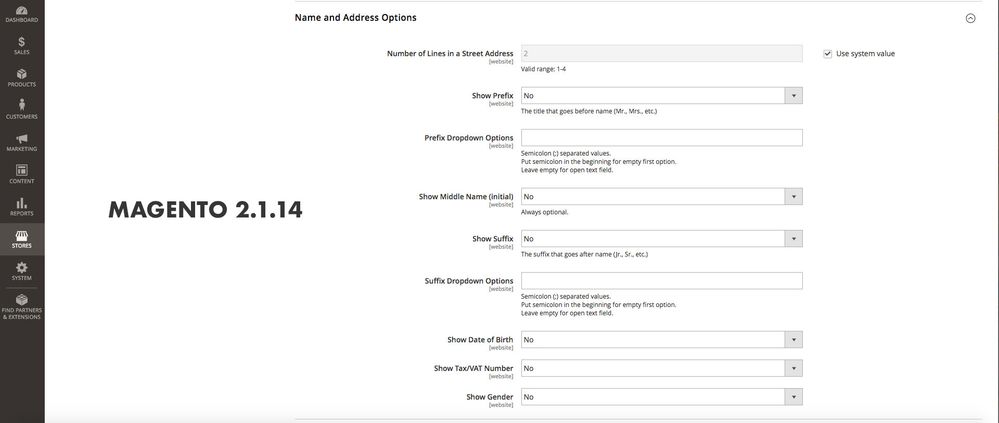
Task: Open the Show Suffix dropdown
Action: point(661,238)
